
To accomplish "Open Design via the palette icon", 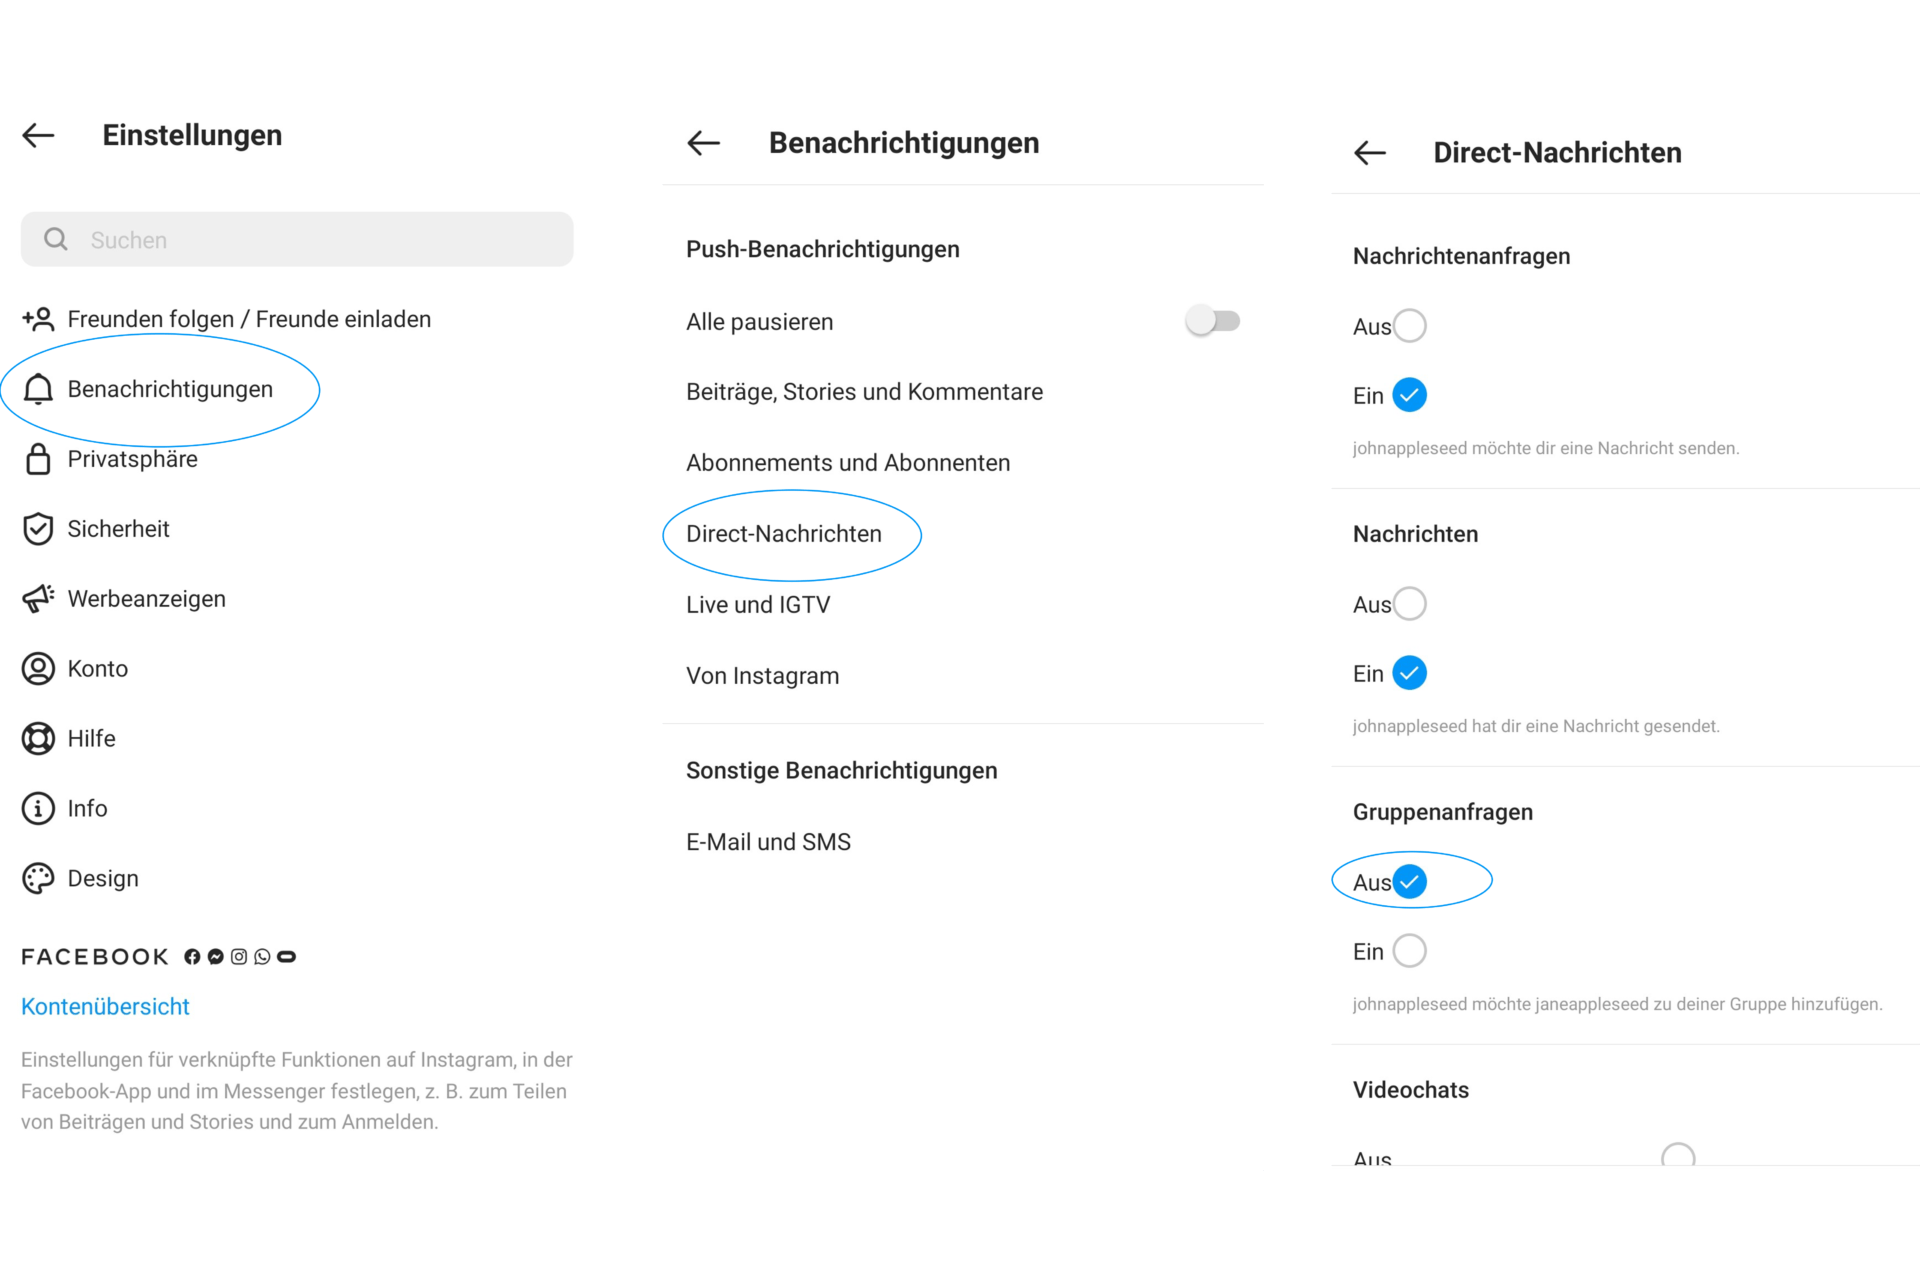I will [x=38, y=879].
